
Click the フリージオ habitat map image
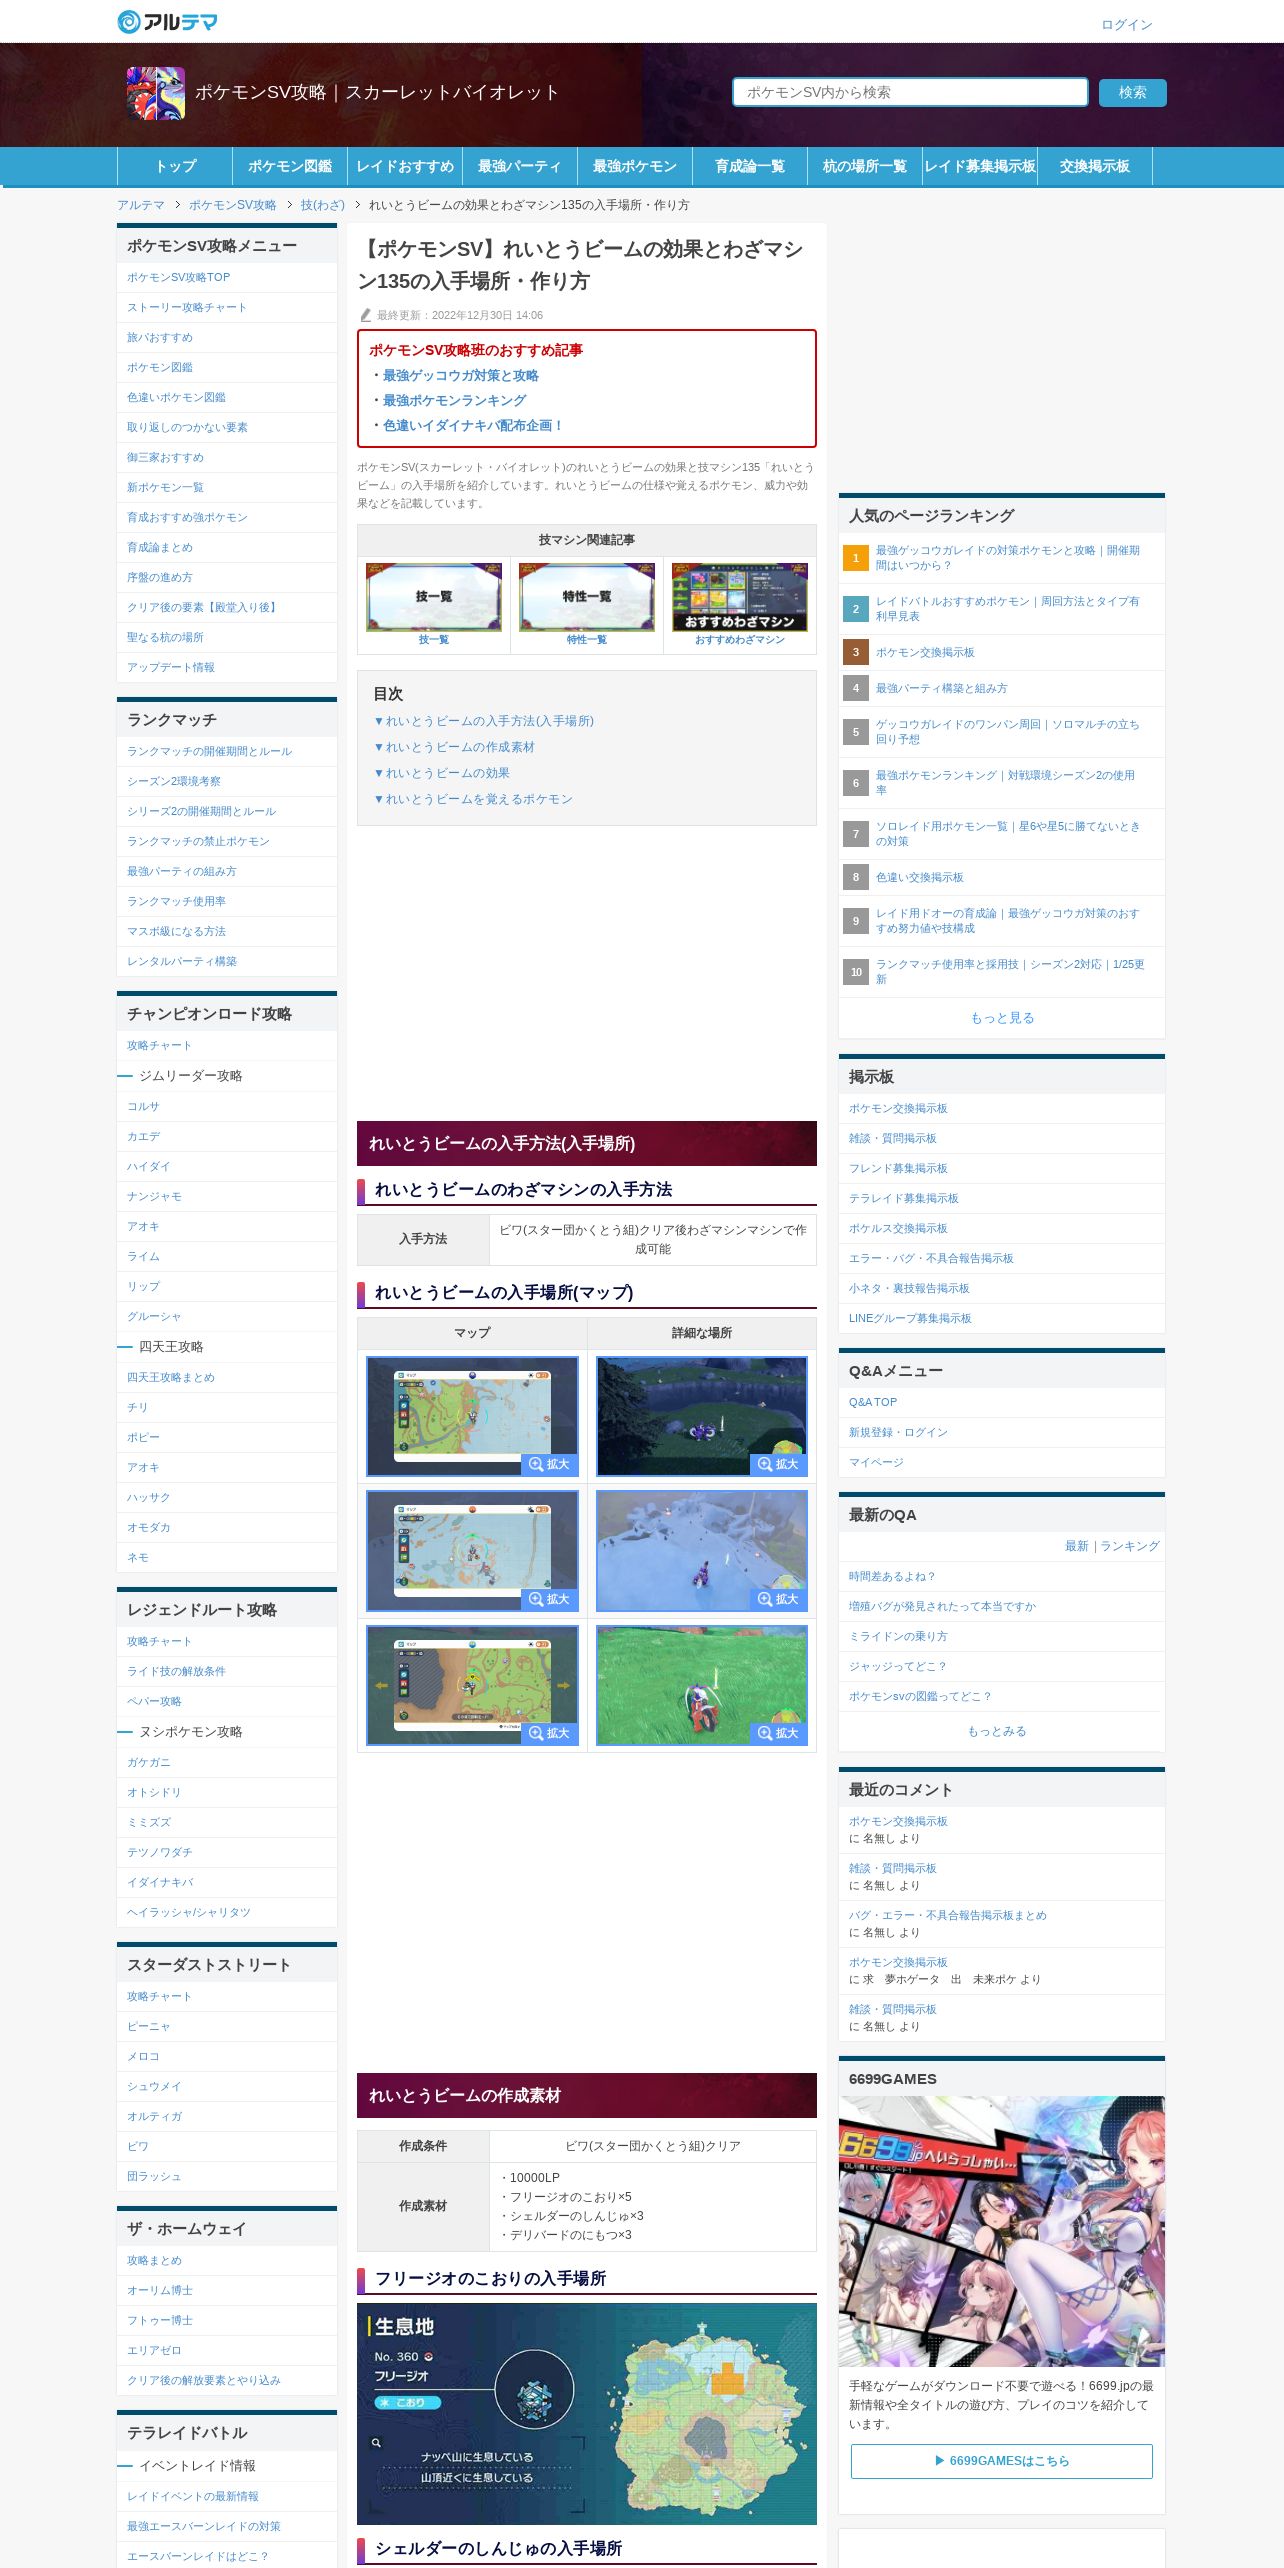587,2414
